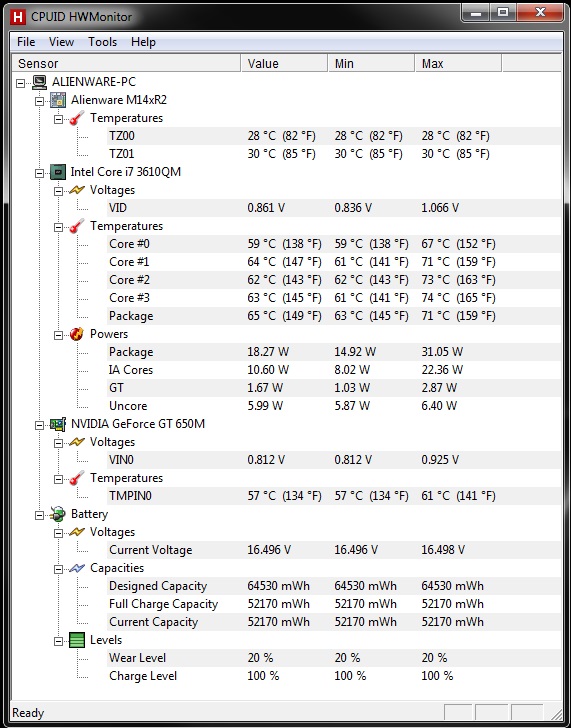Collapse the Powers section
This screenshot has width=571, height=728.
(x=58, y=335)
